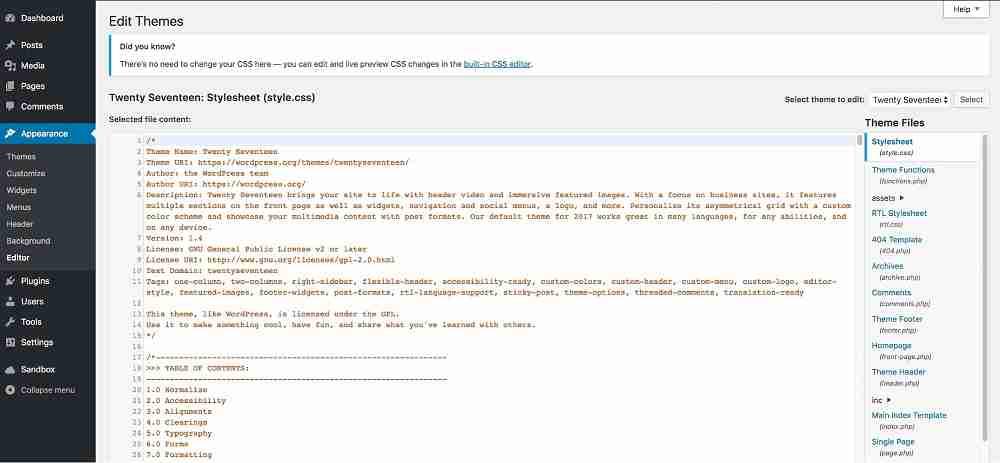Collapse the admin sidebar menu
The width and height of the screenshot is (1000, 463).
[x=48, y=390]
